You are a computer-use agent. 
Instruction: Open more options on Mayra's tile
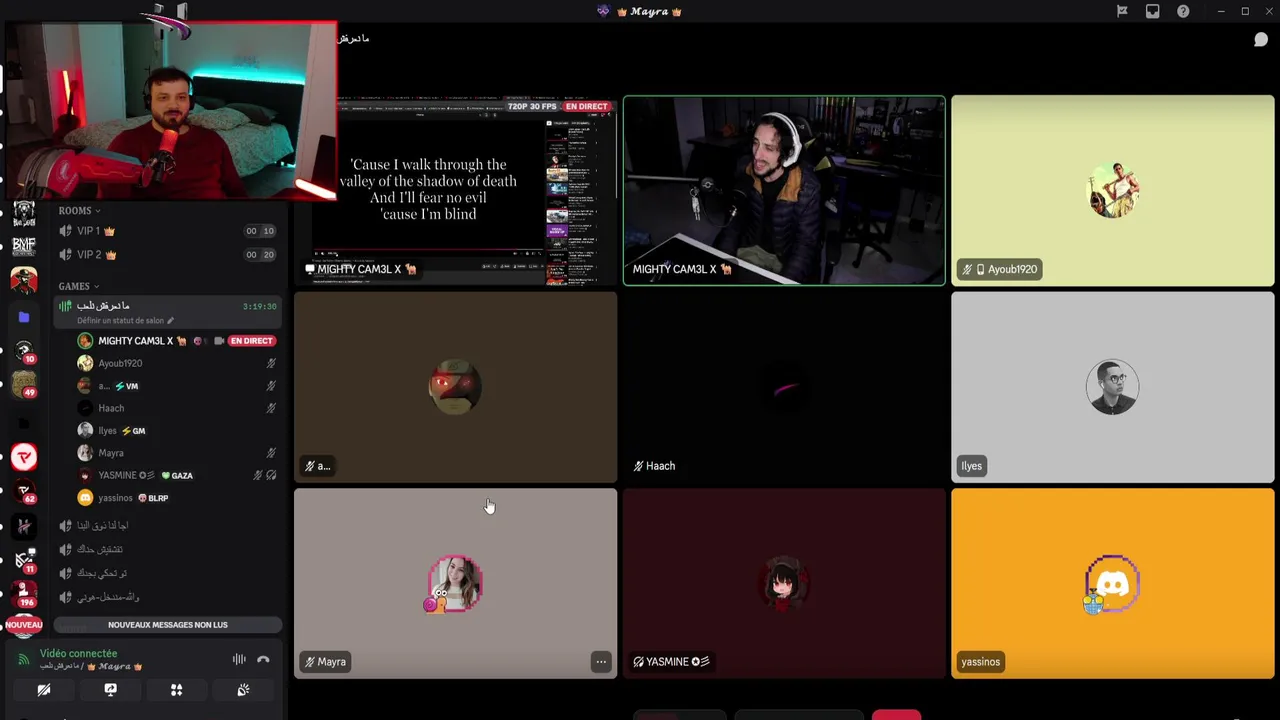pyautogui.click(x=601, y=662)
